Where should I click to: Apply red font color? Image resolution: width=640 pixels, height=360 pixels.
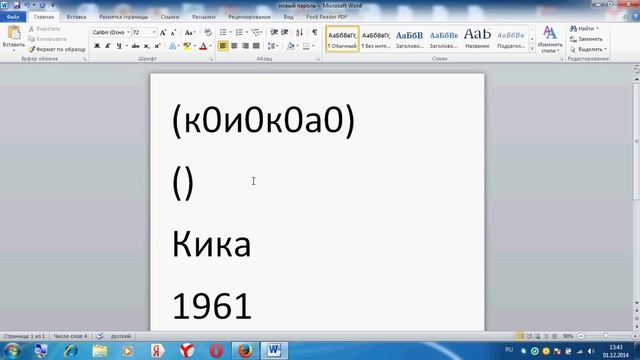pyautogui.click(x=203, y=46)
